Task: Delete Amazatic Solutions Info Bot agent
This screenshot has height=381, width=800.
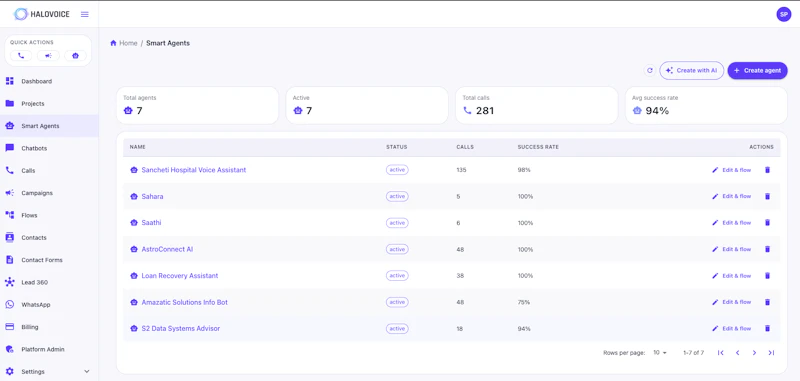Action: pos(767,302)
